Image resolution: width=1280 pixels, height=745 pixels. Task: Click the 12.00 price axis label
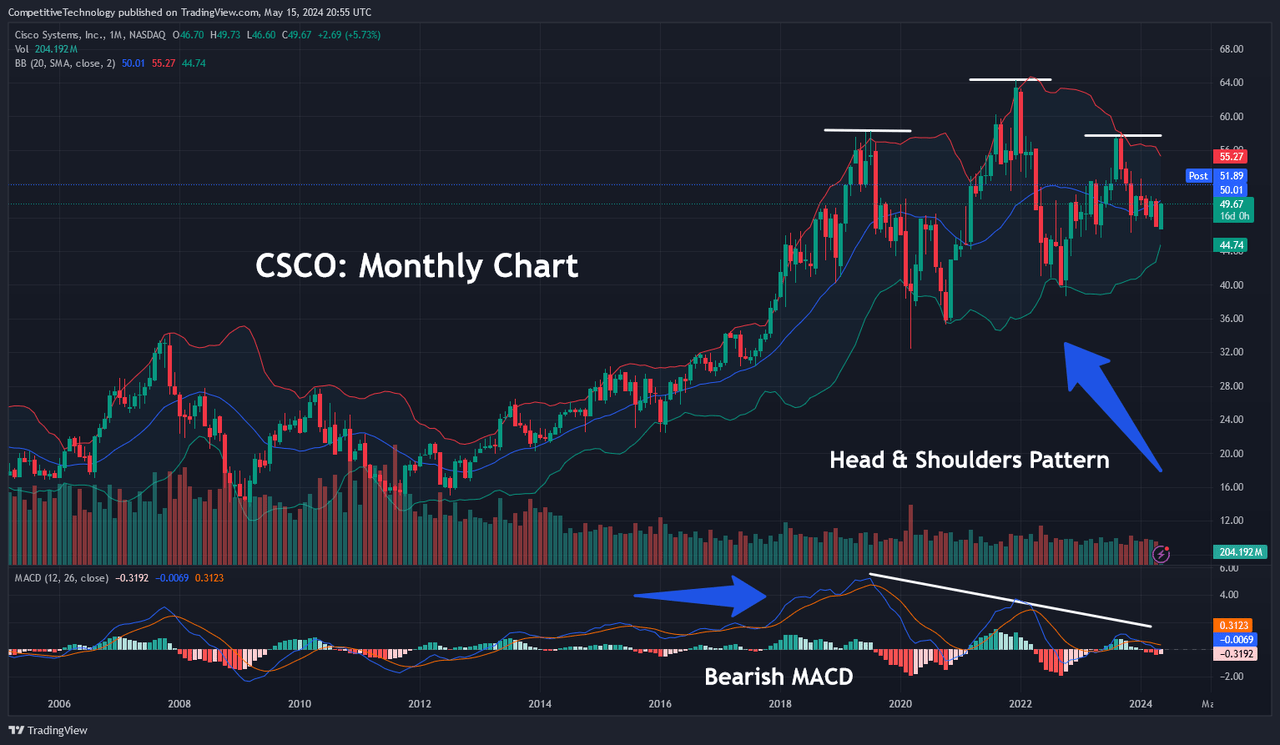1231,521
